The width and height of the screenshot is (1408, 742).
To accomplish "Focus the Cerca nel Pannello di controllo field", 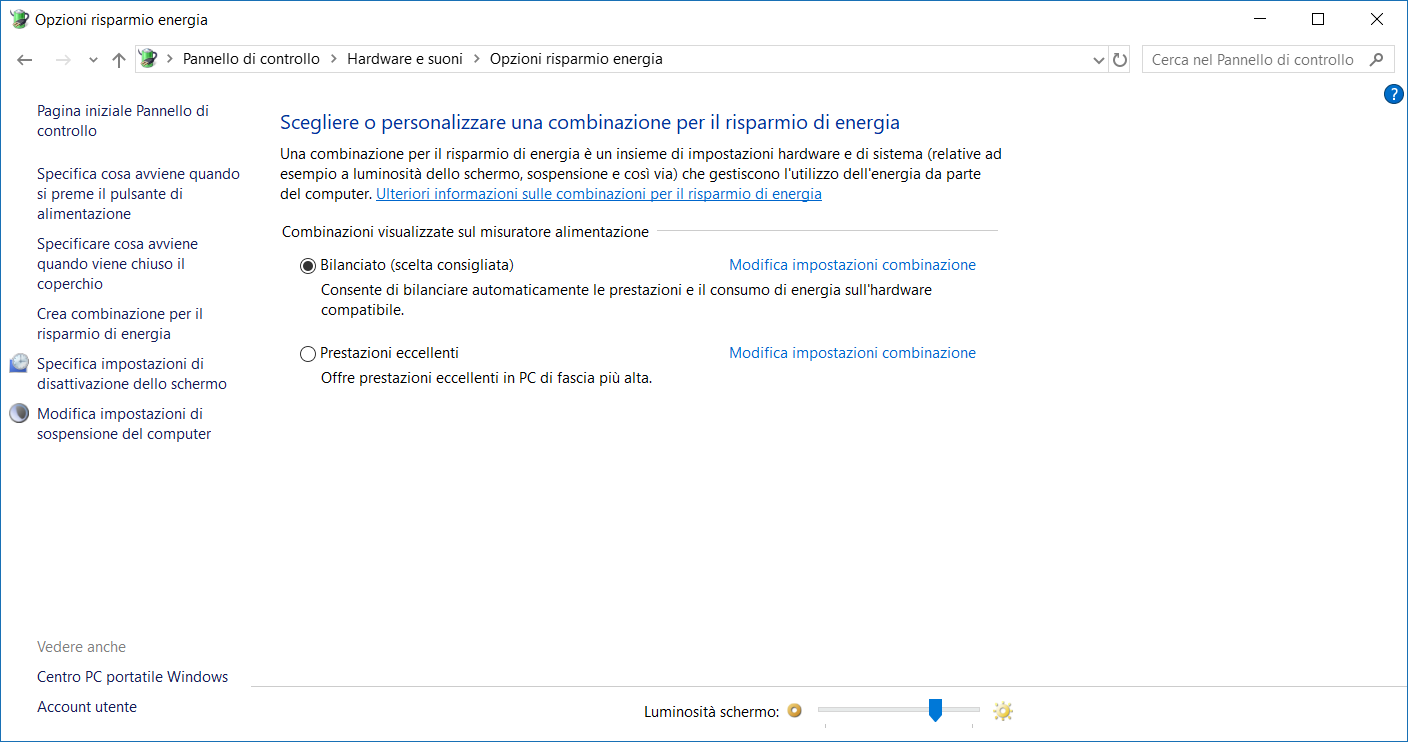I will click(x=1252, y=60).
